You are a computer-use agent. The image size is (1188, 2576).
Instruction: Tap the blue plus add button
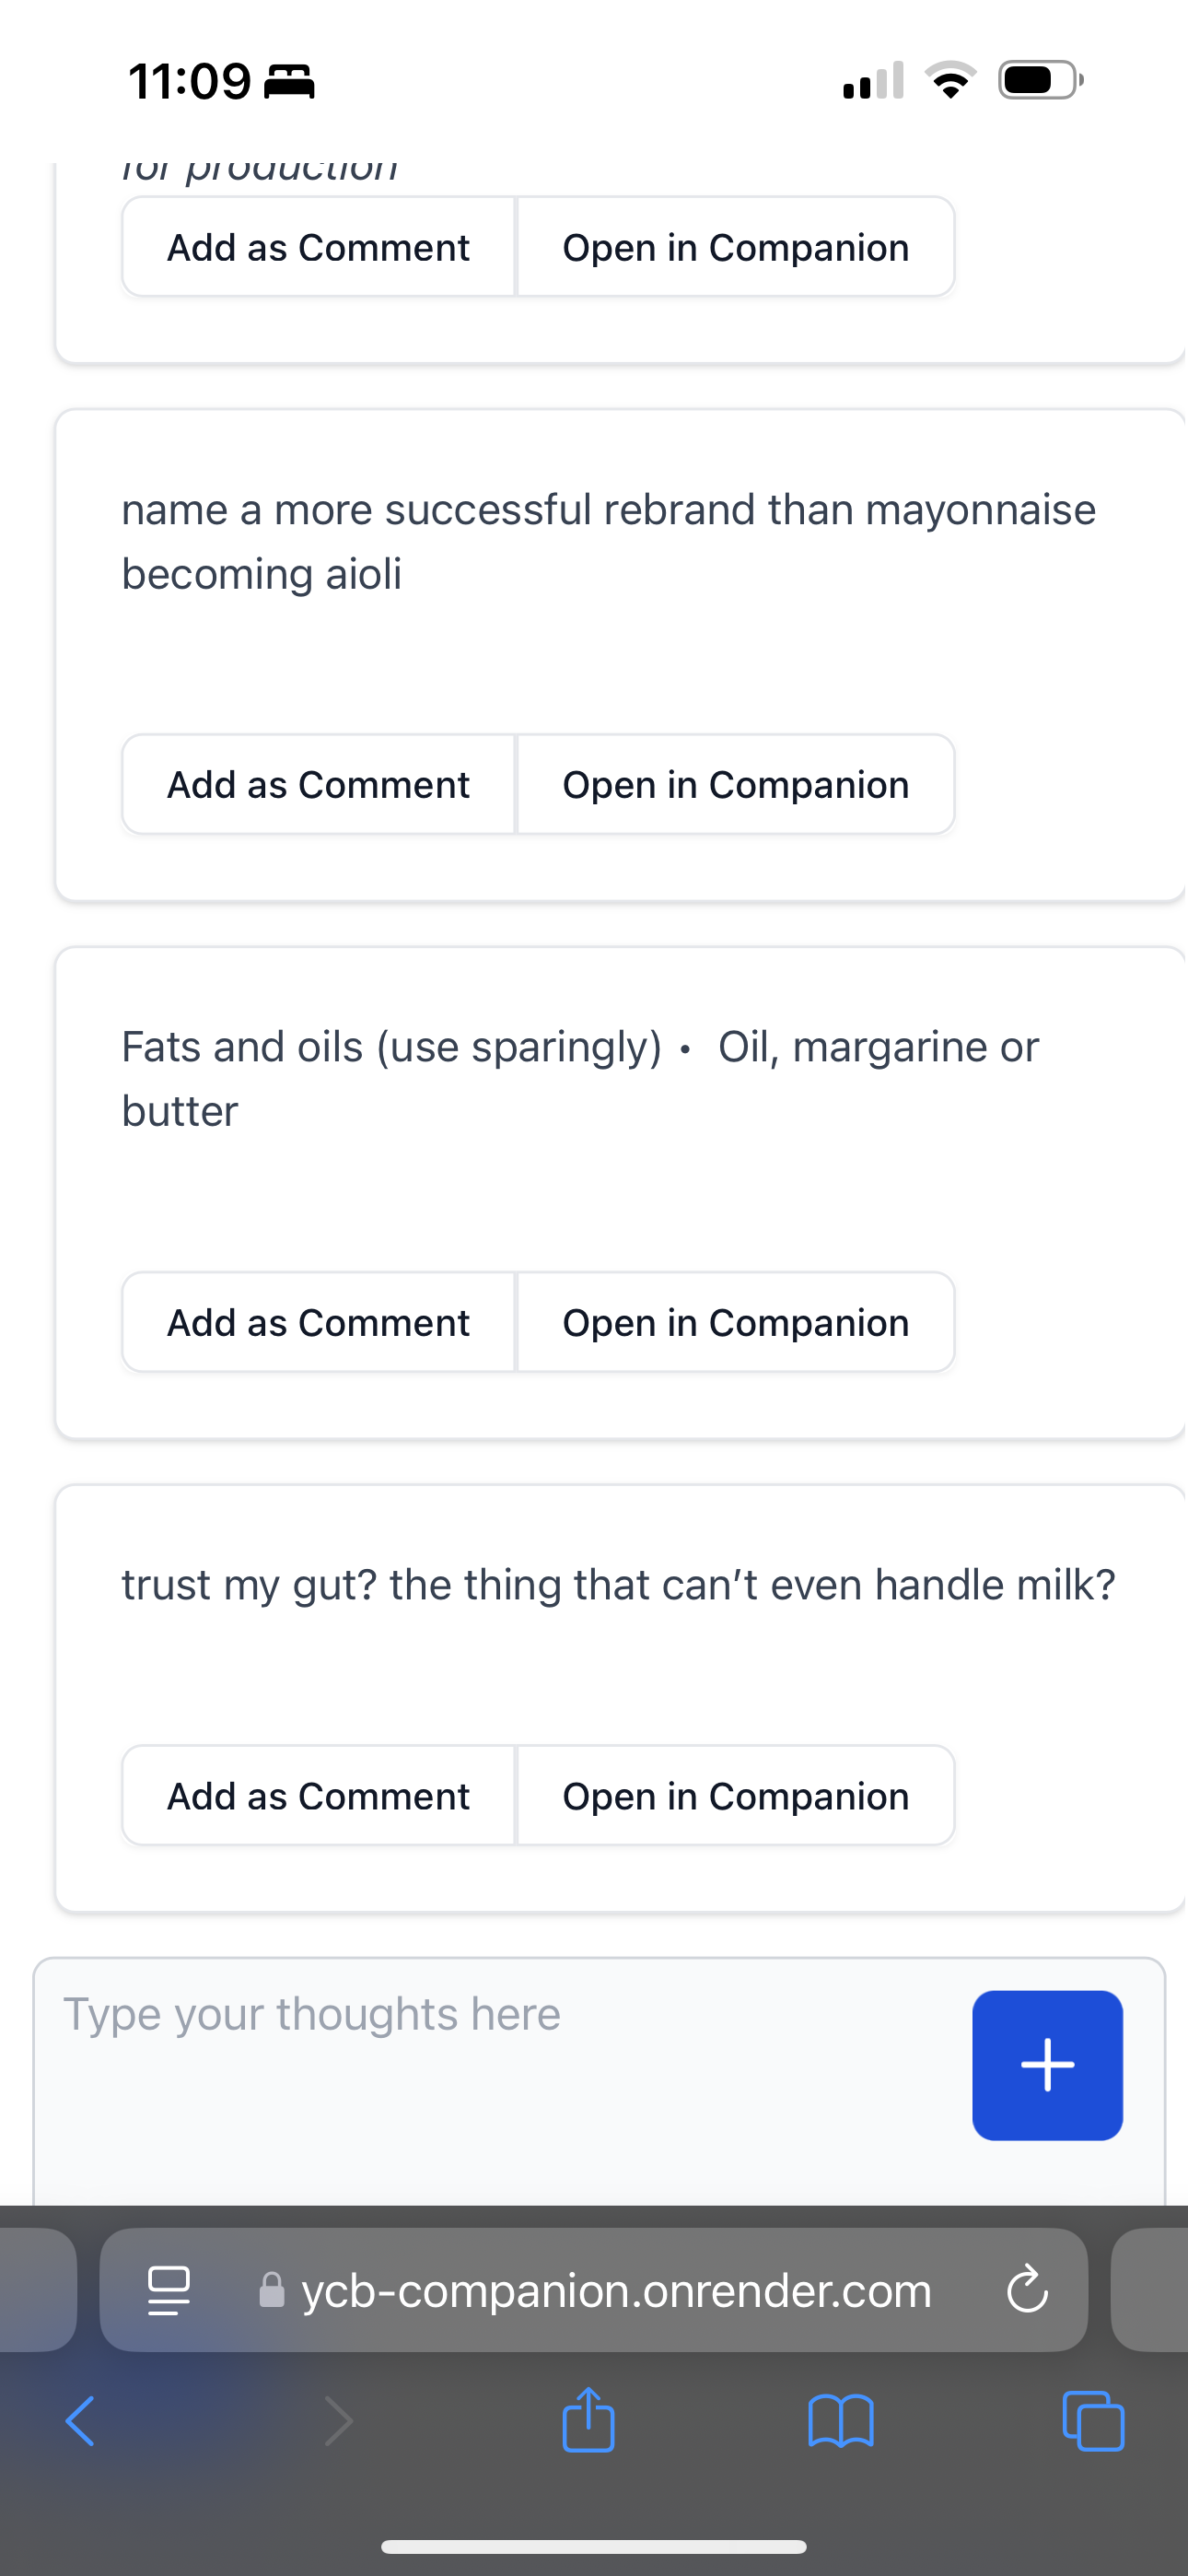point(1047,2065)
